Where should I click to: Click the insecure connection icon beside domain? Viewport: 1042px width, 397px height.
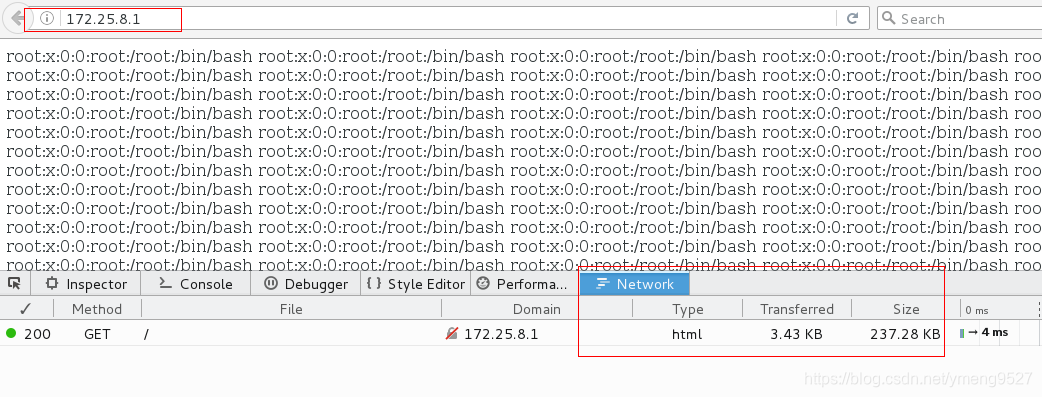[x=452, y=334]
